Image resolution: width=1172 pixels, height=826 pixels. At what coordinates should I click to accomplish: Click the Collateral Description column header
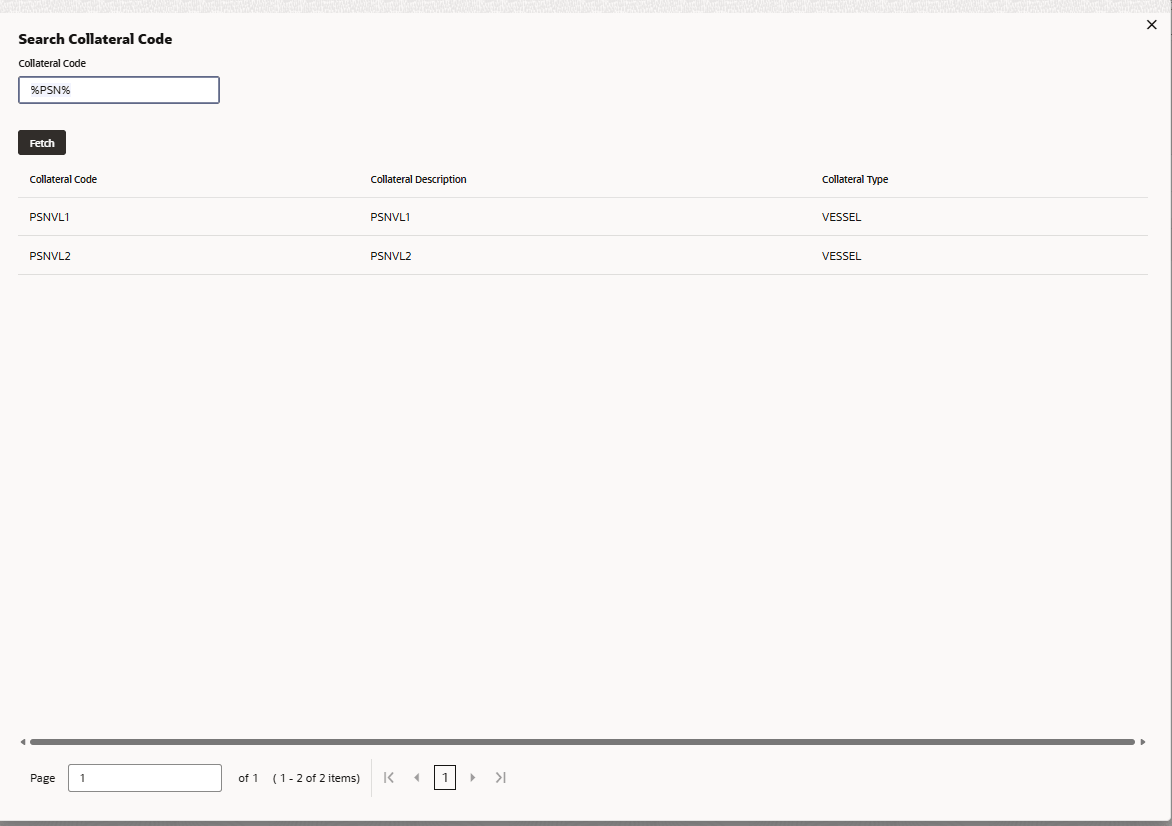419,179
